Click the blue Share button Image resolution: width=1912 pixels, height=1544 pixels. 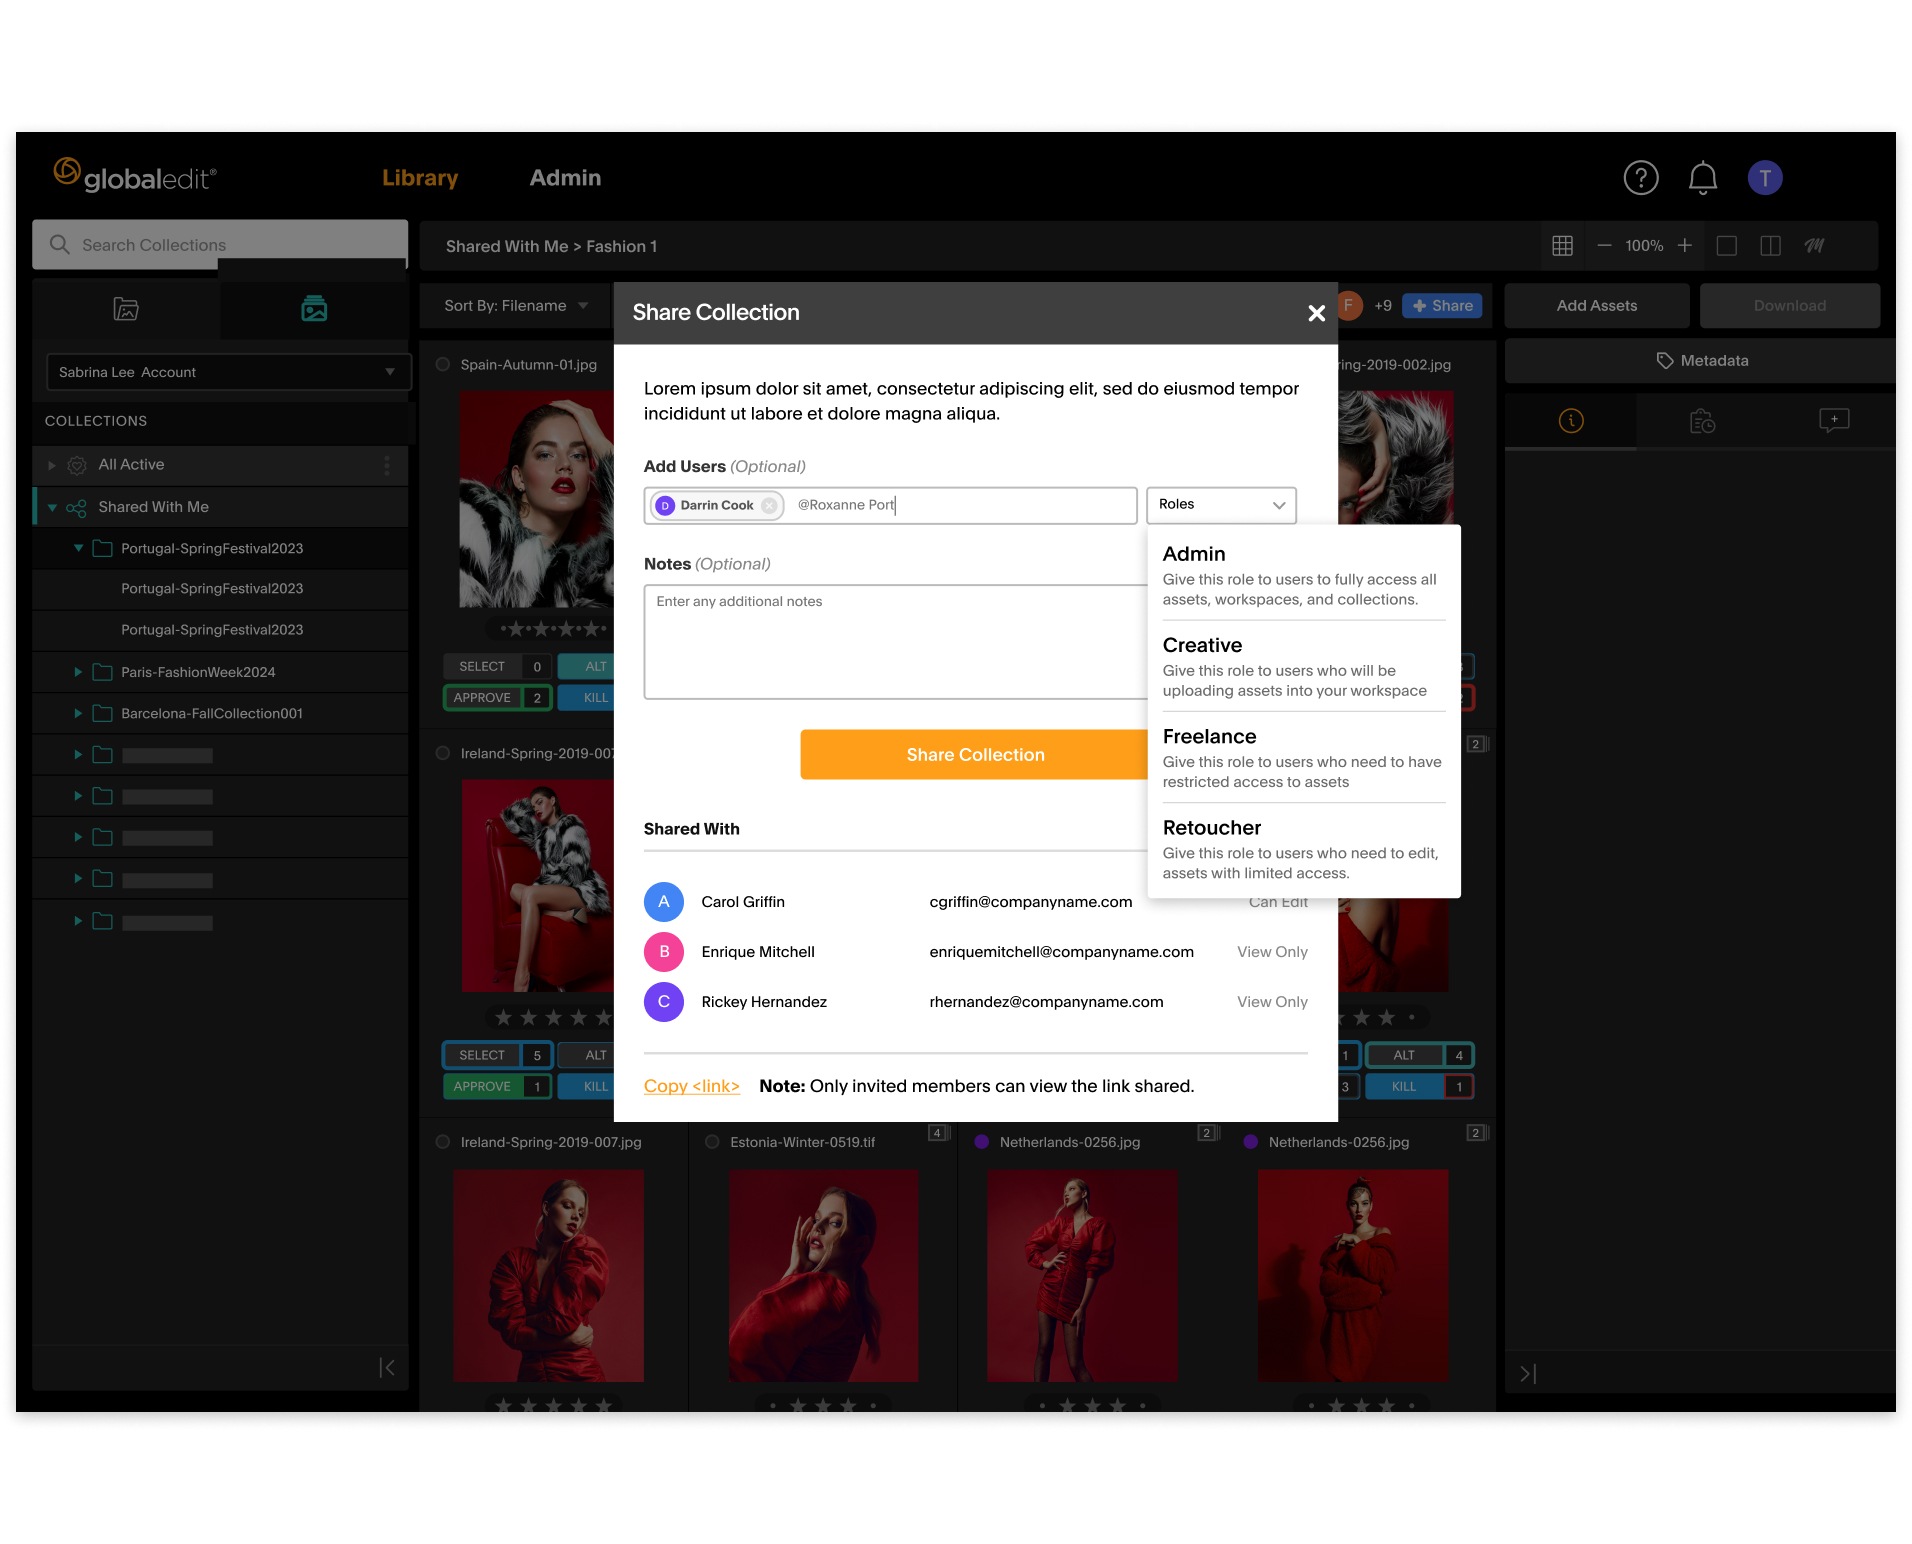click(x=1442, y=306)
